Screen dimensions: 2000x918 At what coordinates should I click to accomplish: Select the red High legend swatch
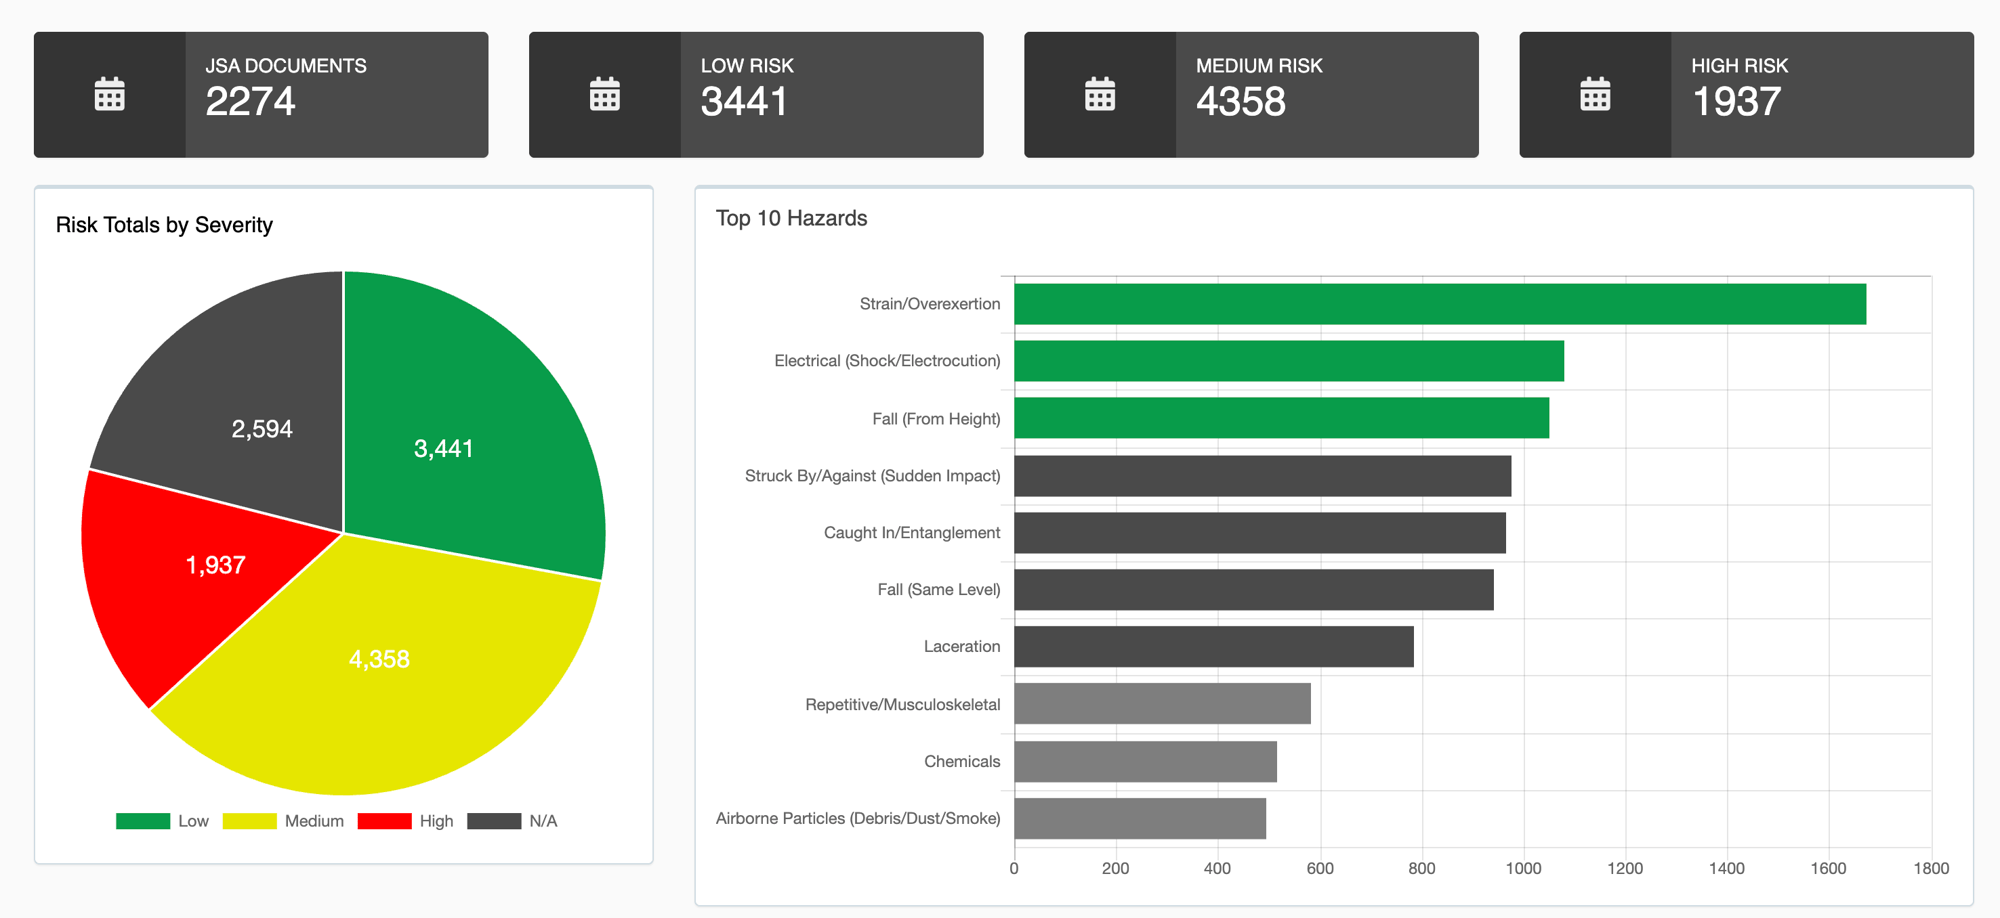click(383, 820)
